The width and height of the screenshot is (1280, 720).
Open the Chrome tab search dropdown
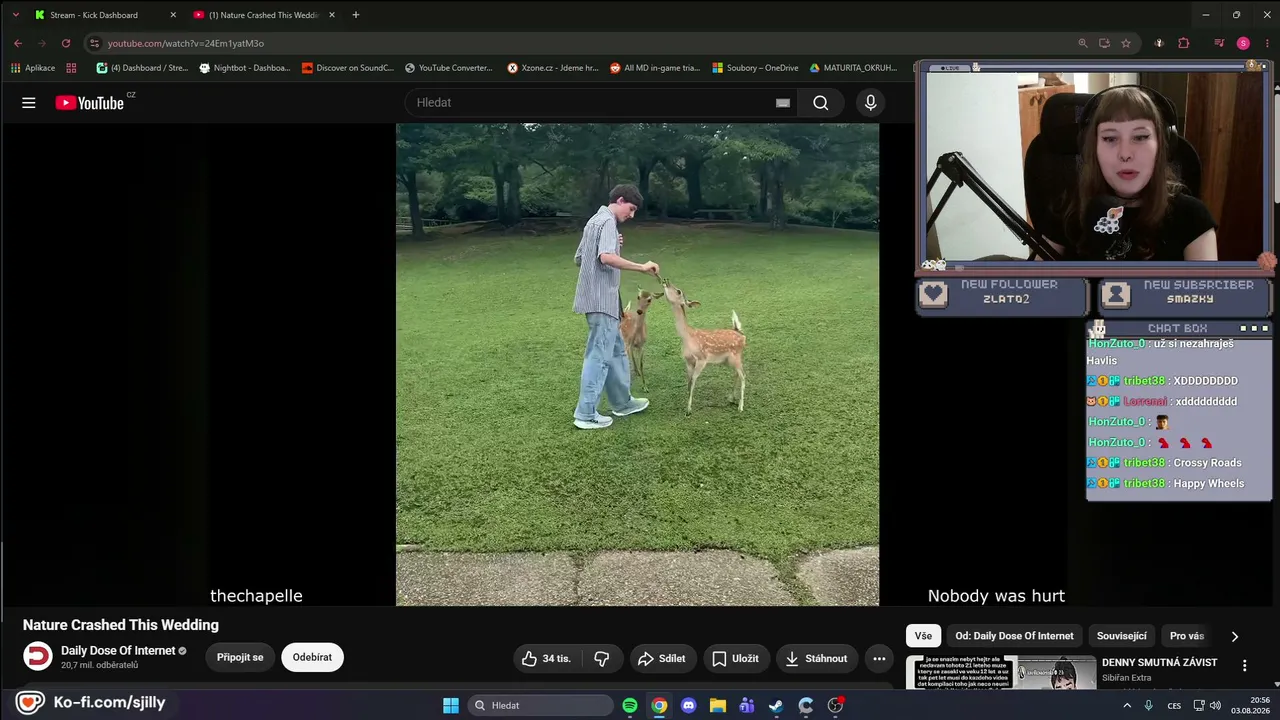pos(15,15)
